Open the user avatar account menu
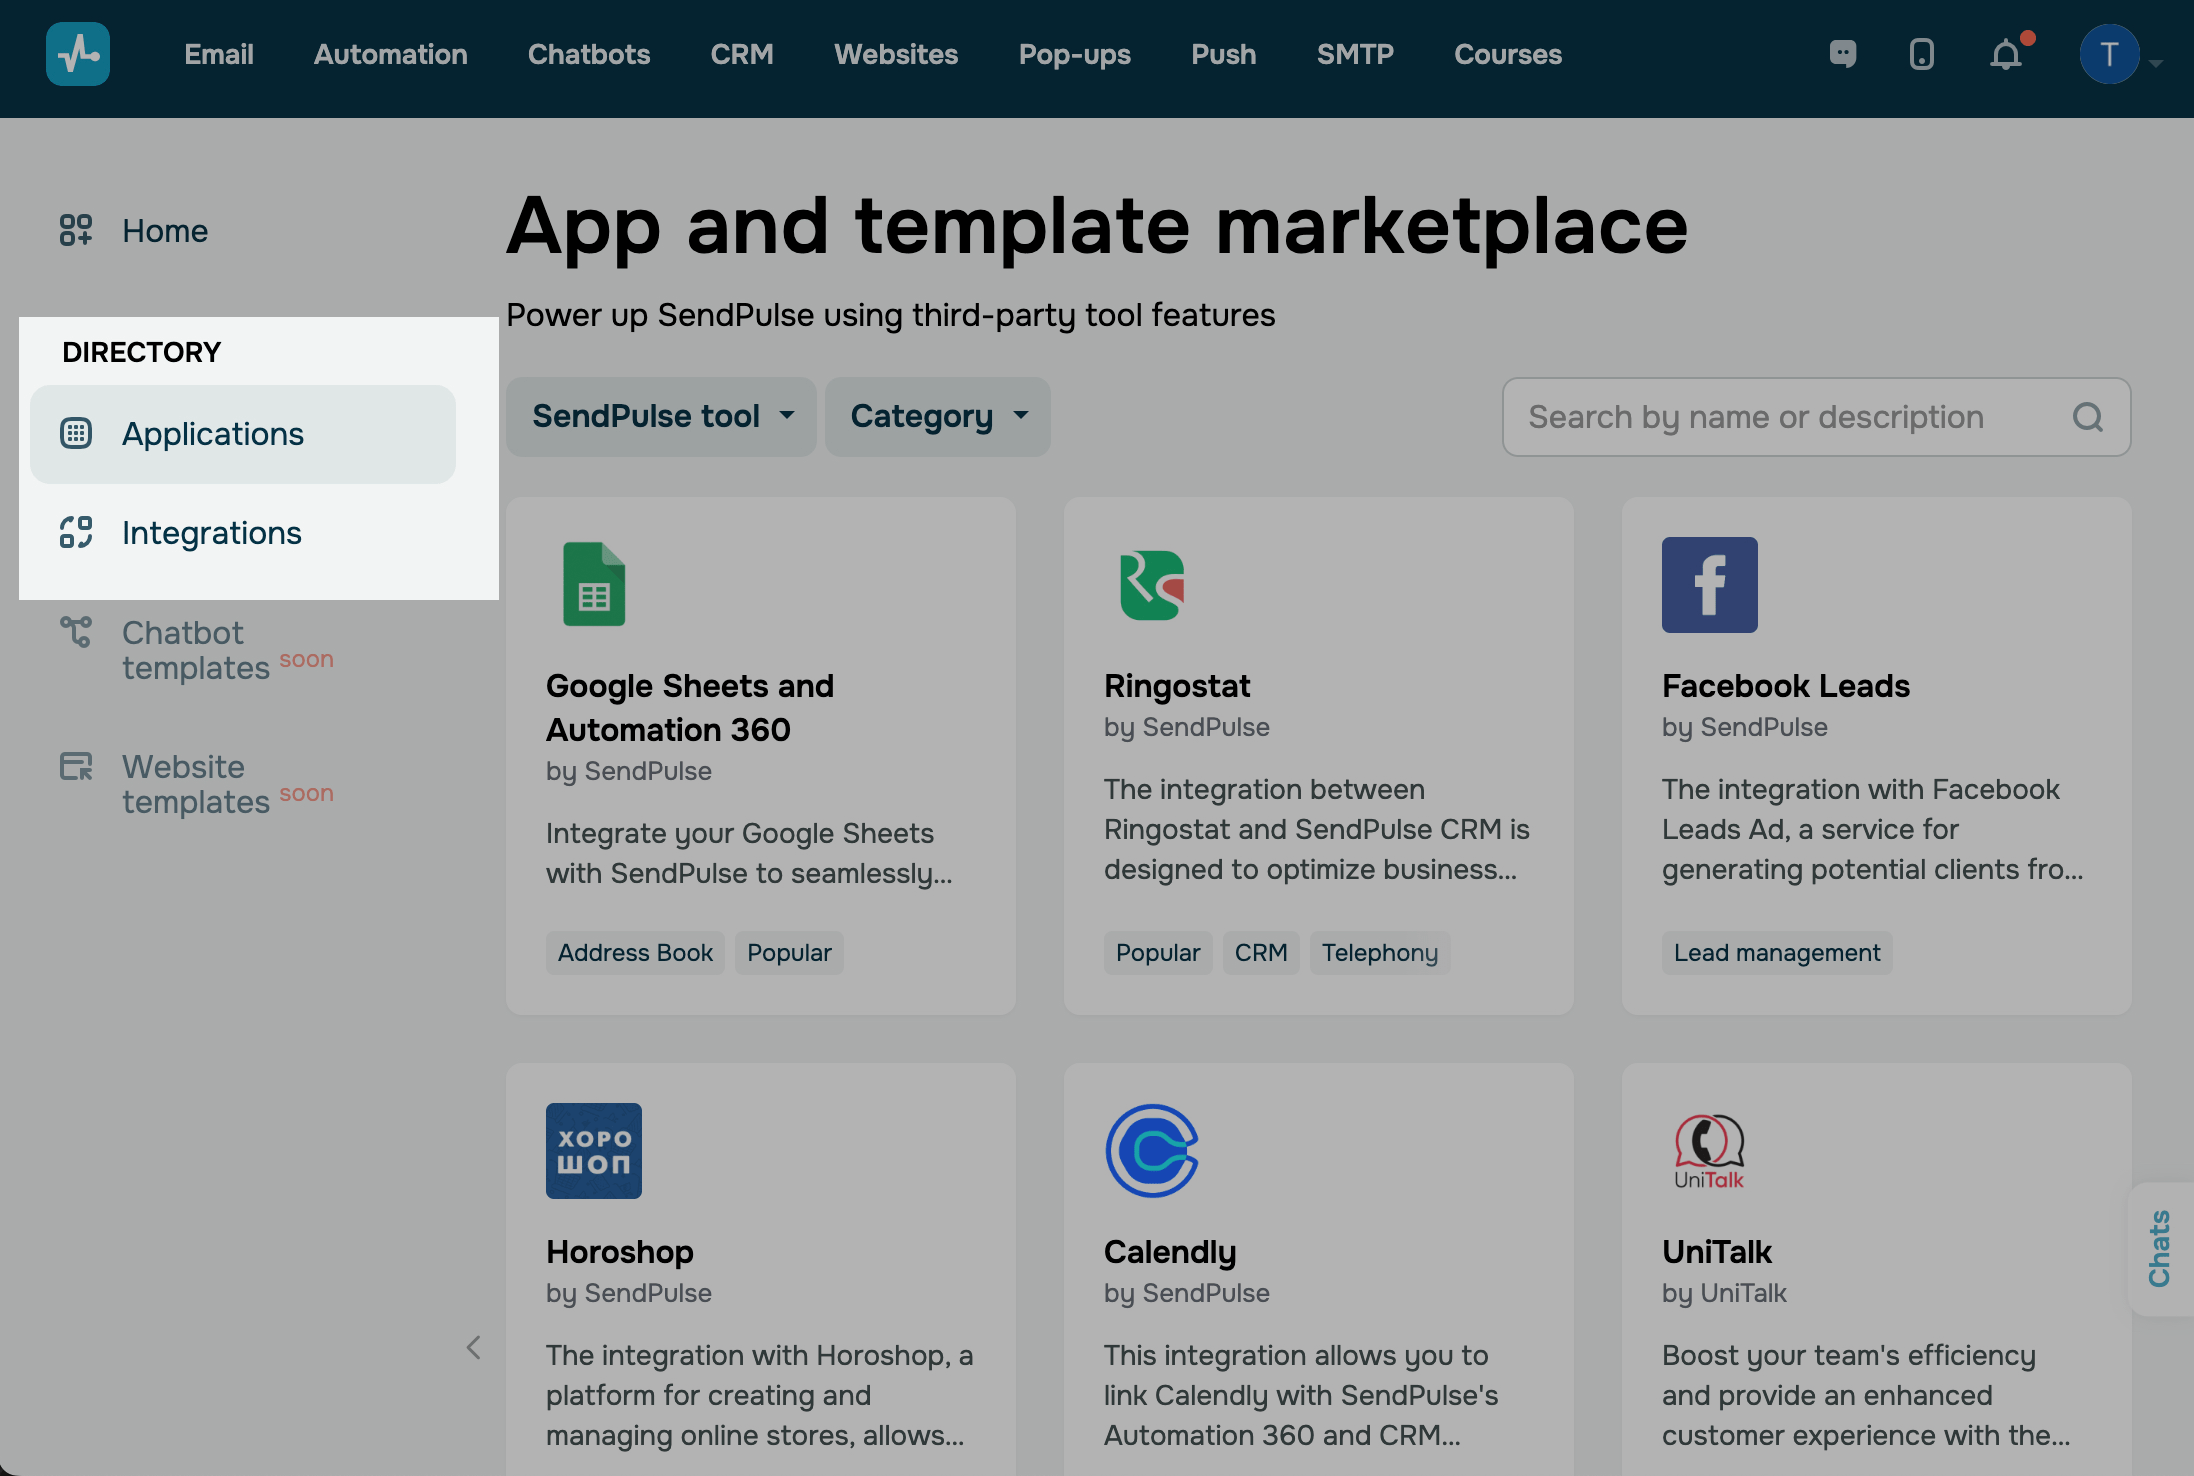 (x=2109, y=54)
